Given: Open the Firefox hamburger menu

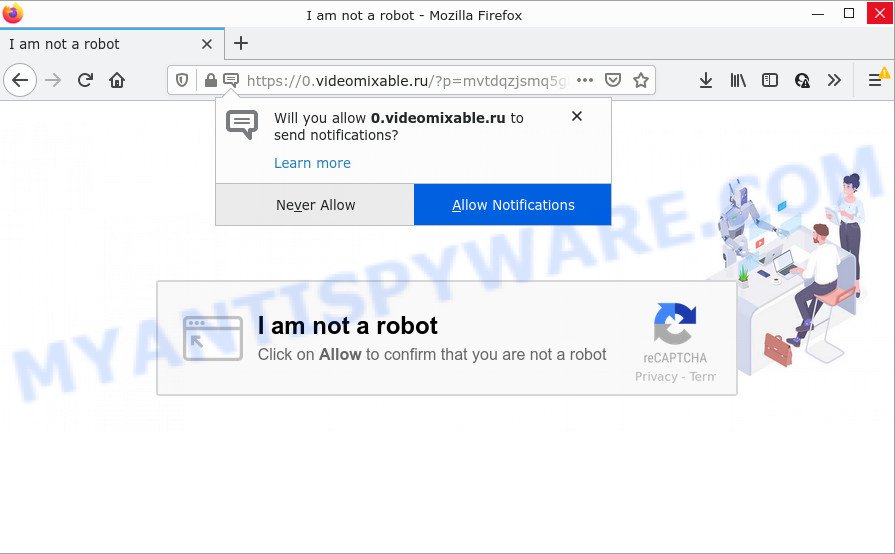Looking at the screenshot, I should (875, 80).
